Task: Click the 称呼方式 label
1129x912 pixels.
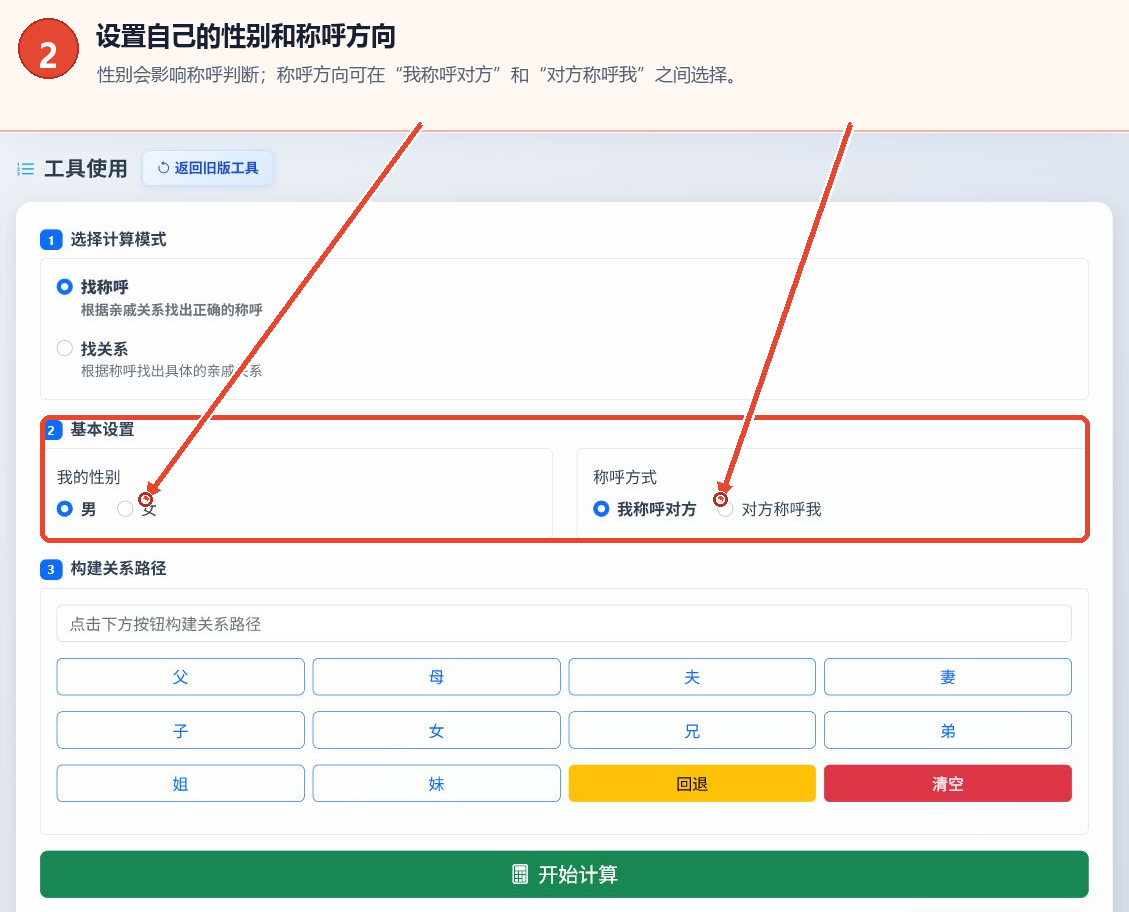Action: pos(625,477)
